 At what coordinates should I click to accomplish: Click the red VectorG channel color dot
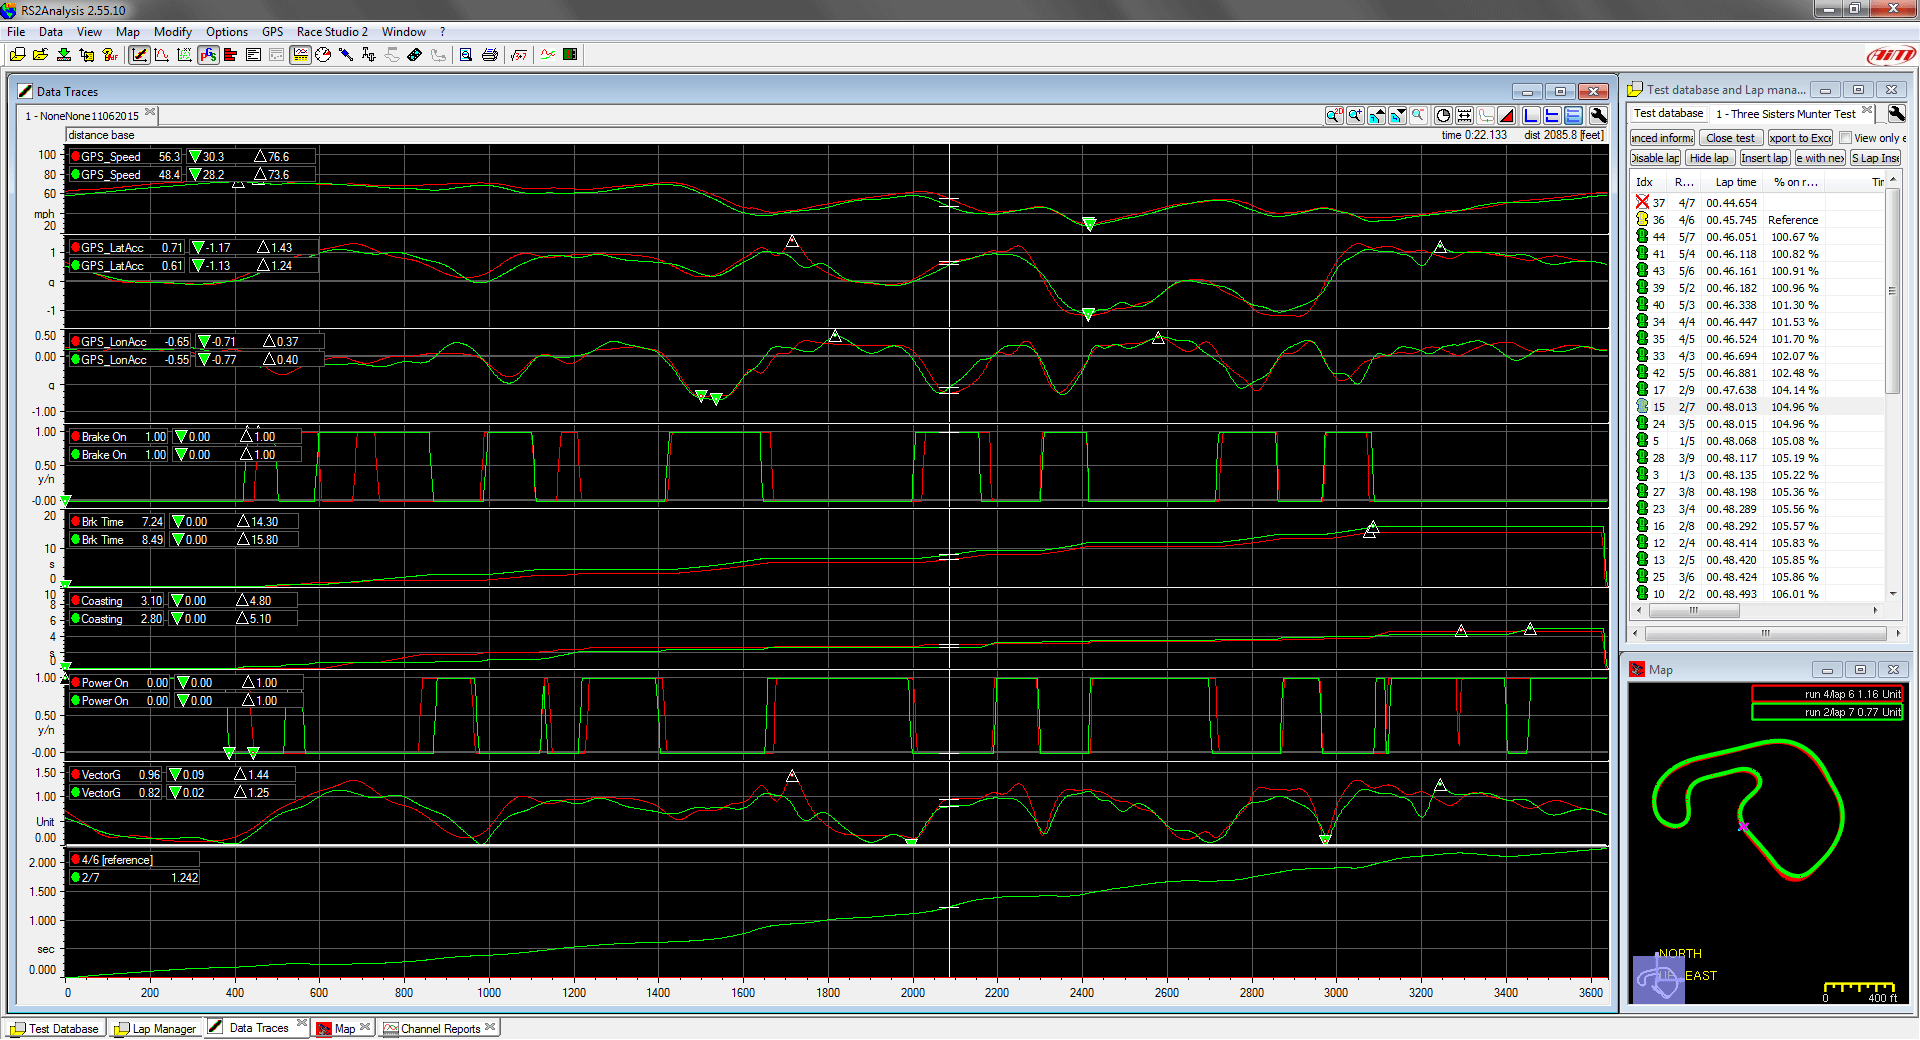[75, 774]
